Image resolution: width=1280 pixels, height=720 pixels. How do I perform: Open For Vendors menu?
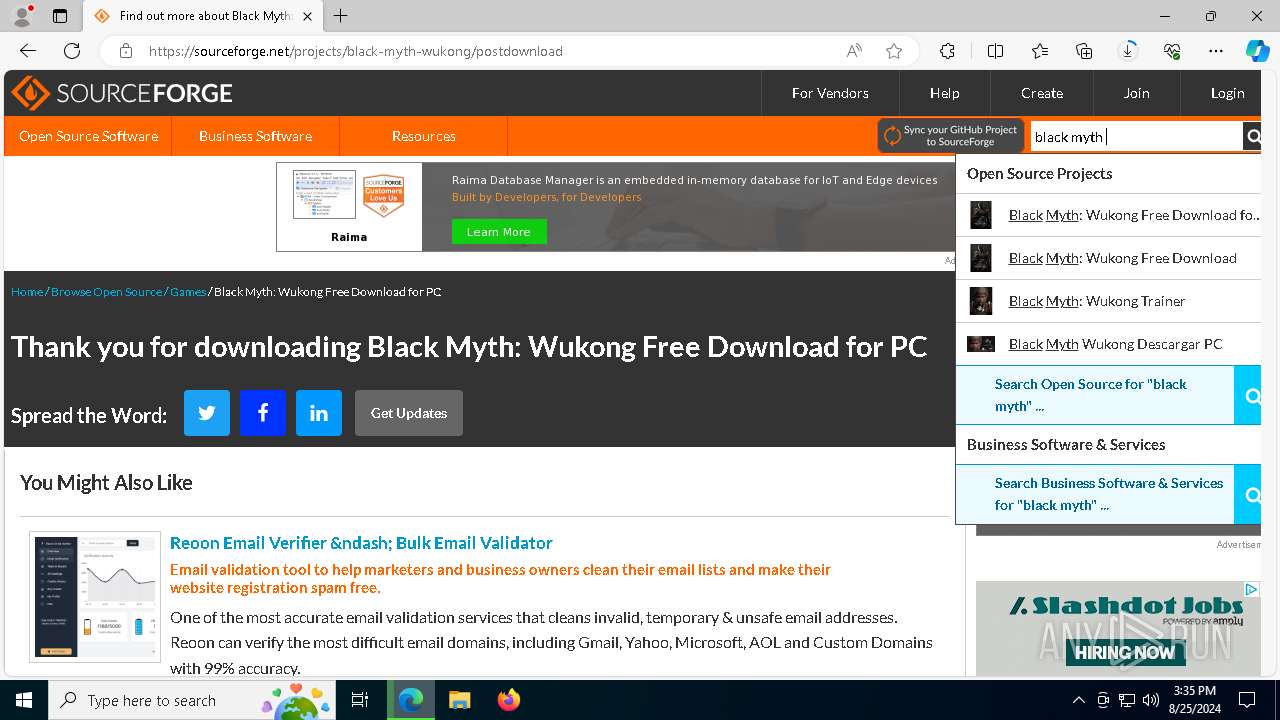pos(830,93)
